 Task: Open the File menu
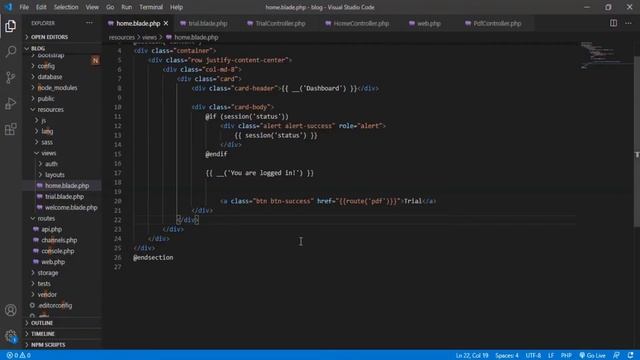tap(24, 7)
